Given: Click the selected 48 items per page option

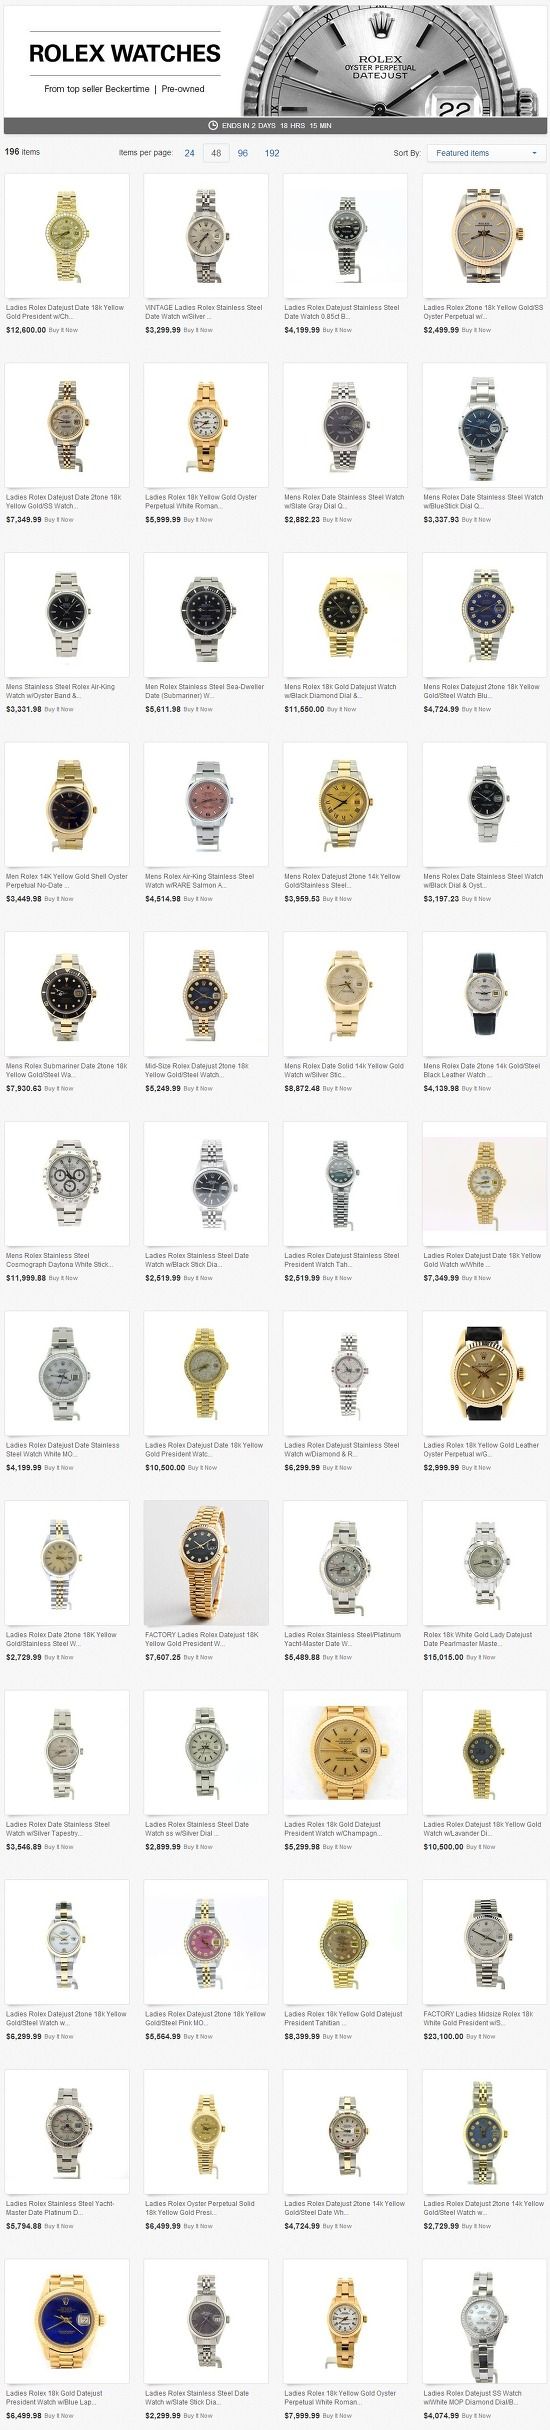Looking at the screenshot, I should tap(216, 153).
